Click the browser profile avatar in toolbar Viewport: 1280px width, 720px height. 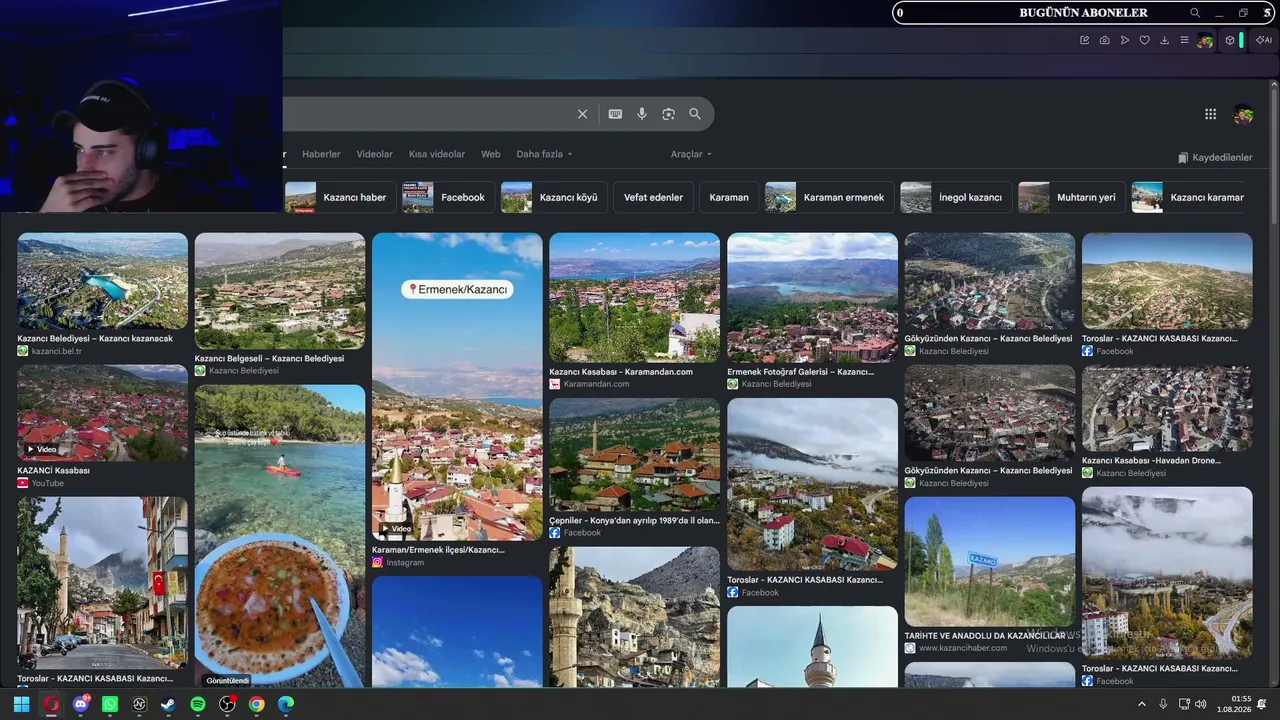pos(1205,40)
